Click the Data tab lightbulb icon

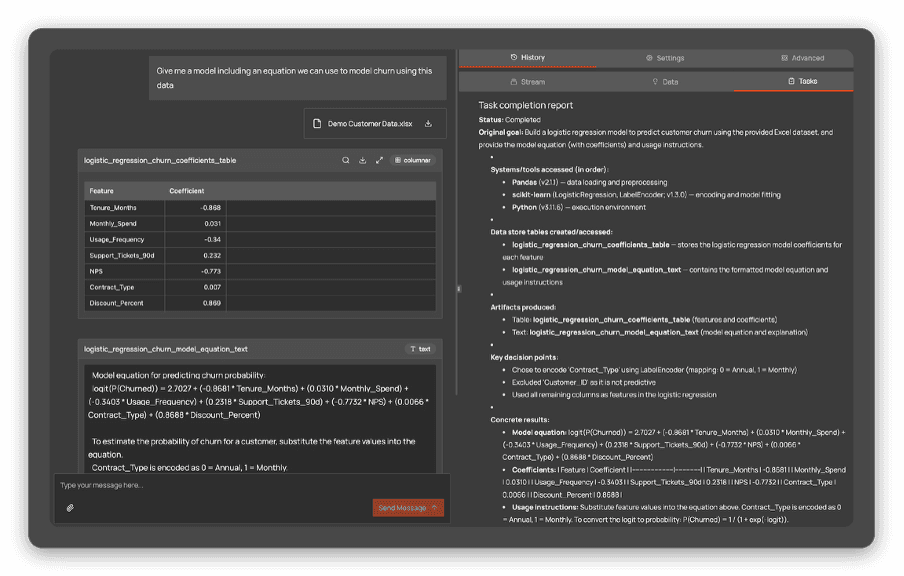(x=655, y=82)
